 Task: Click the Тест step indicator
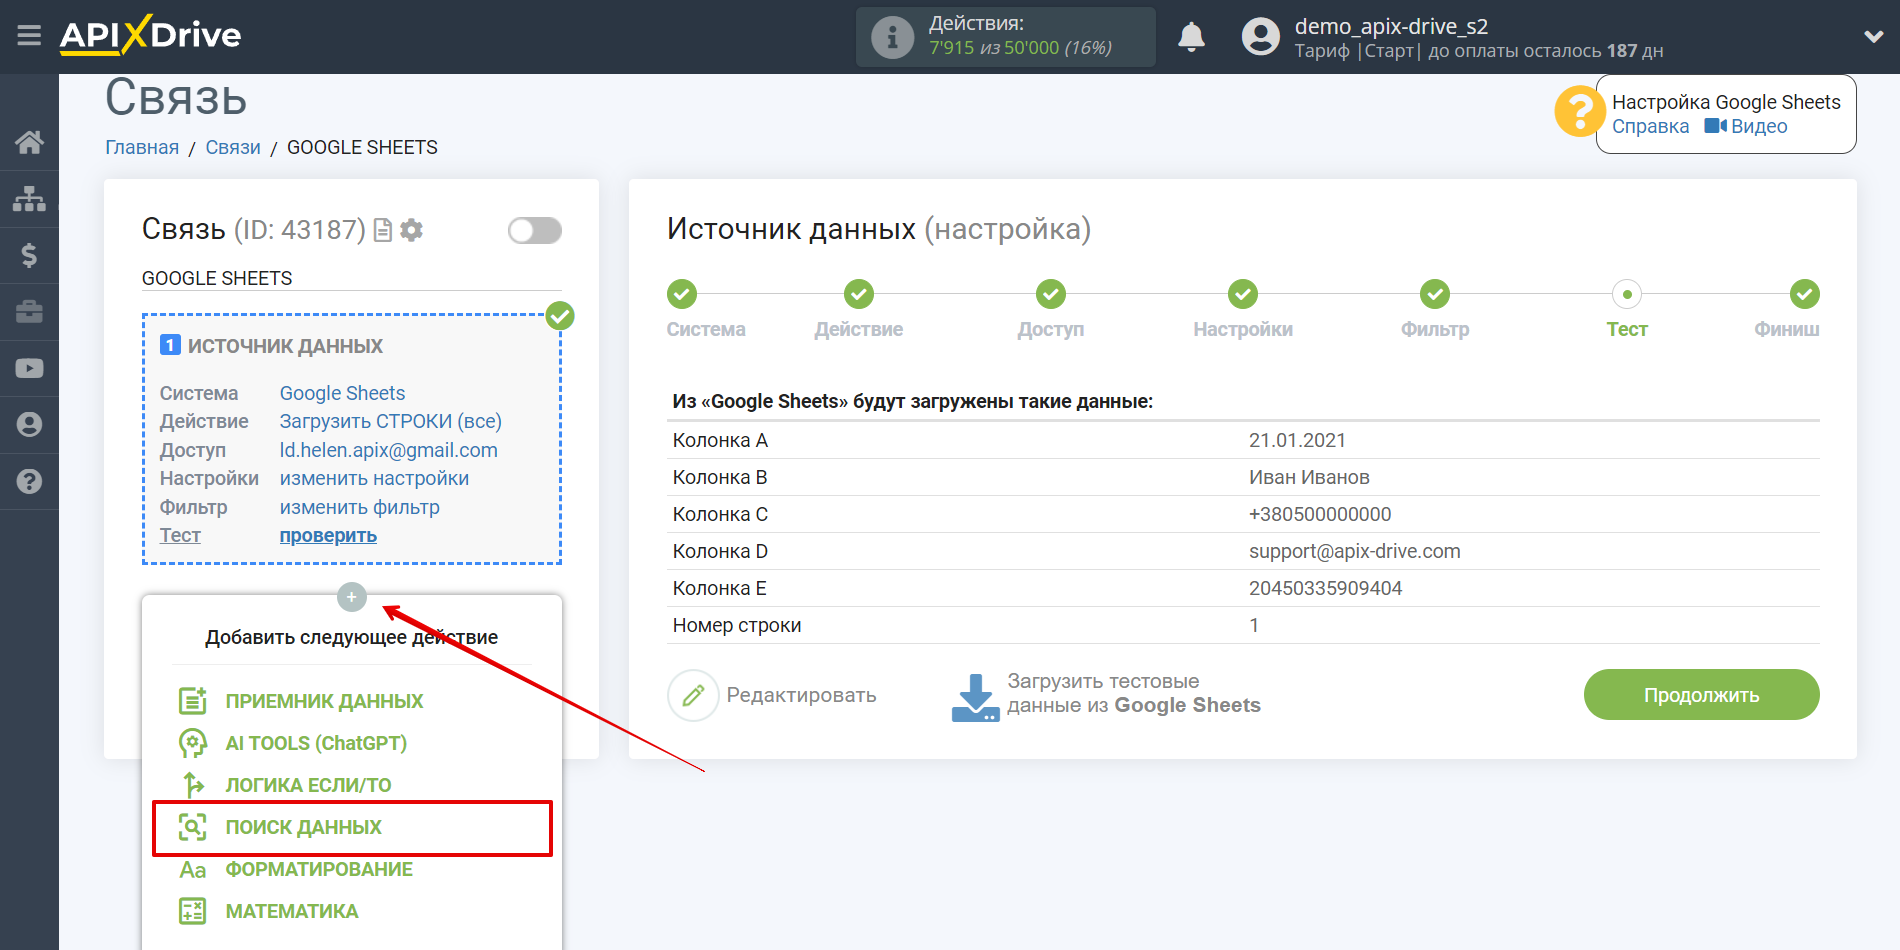pyautogui.click(x=1627, y=294)
